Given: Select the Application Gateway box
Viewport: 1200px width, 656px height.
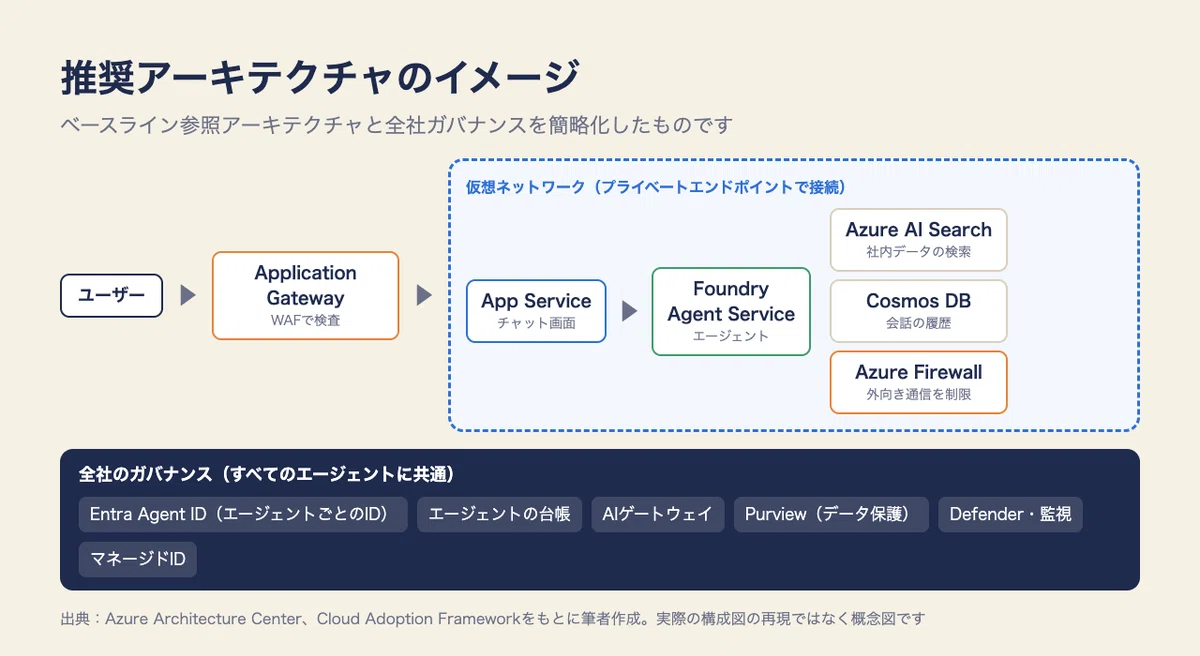Looking at the screenshot, I should (305, 296).
